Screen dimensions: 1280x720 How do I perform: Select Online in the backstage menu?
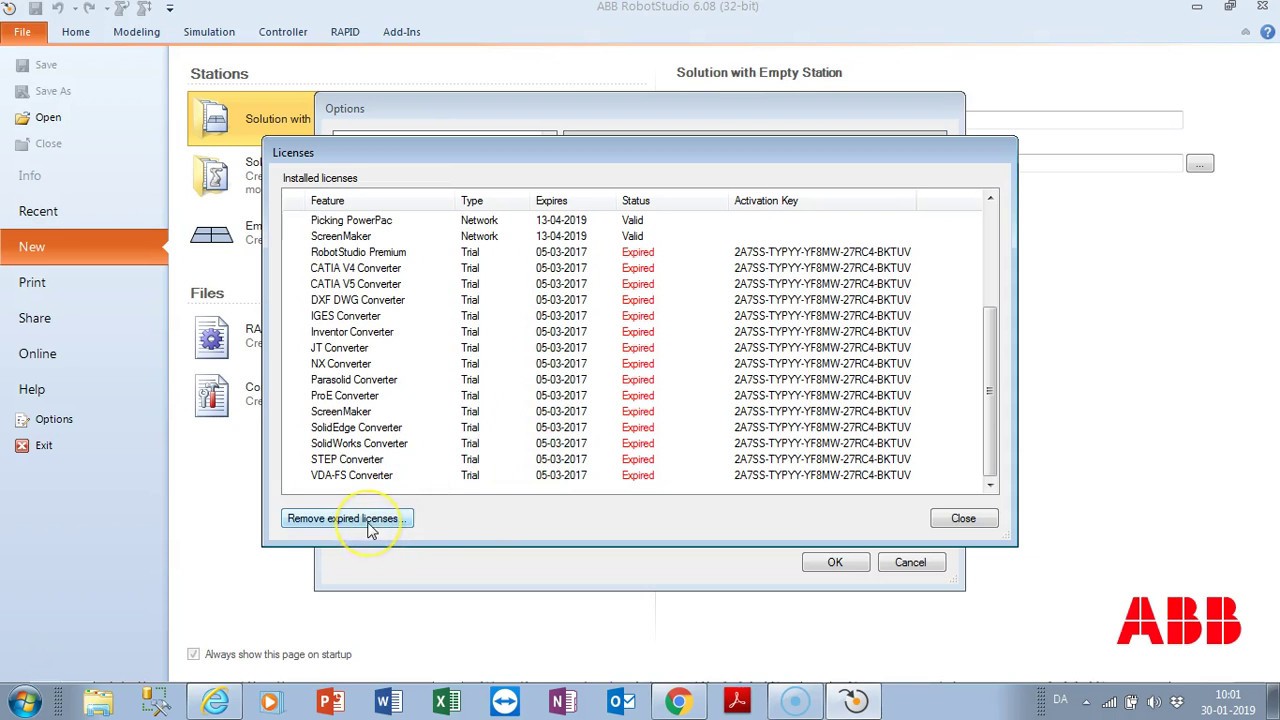click(37, 353)
